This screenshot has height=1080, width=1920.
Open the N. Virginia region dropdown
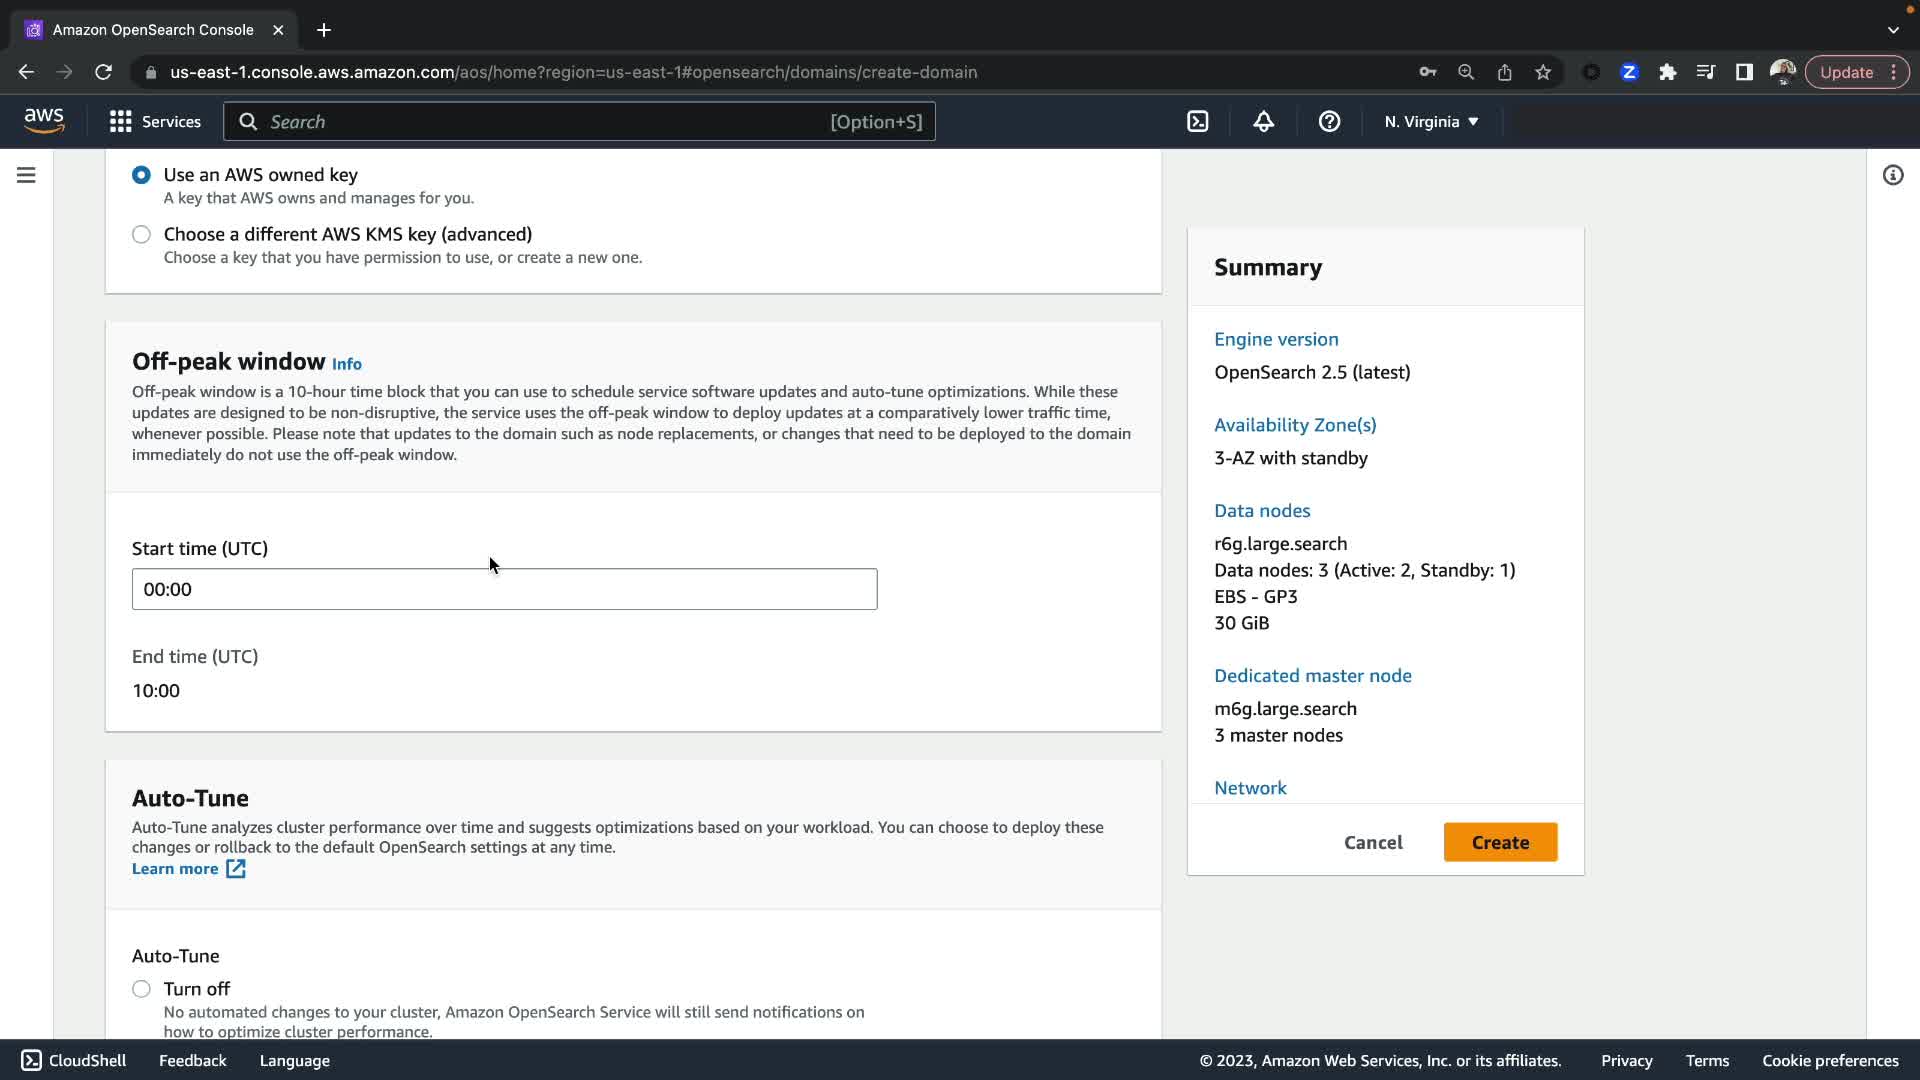point(1431,122)
